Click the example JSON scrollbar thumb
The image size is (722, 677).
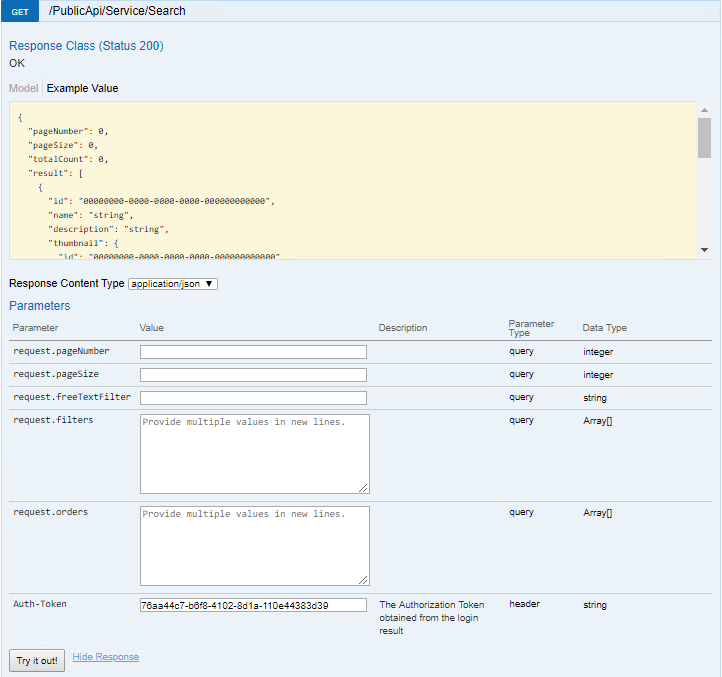pos(704,138)
